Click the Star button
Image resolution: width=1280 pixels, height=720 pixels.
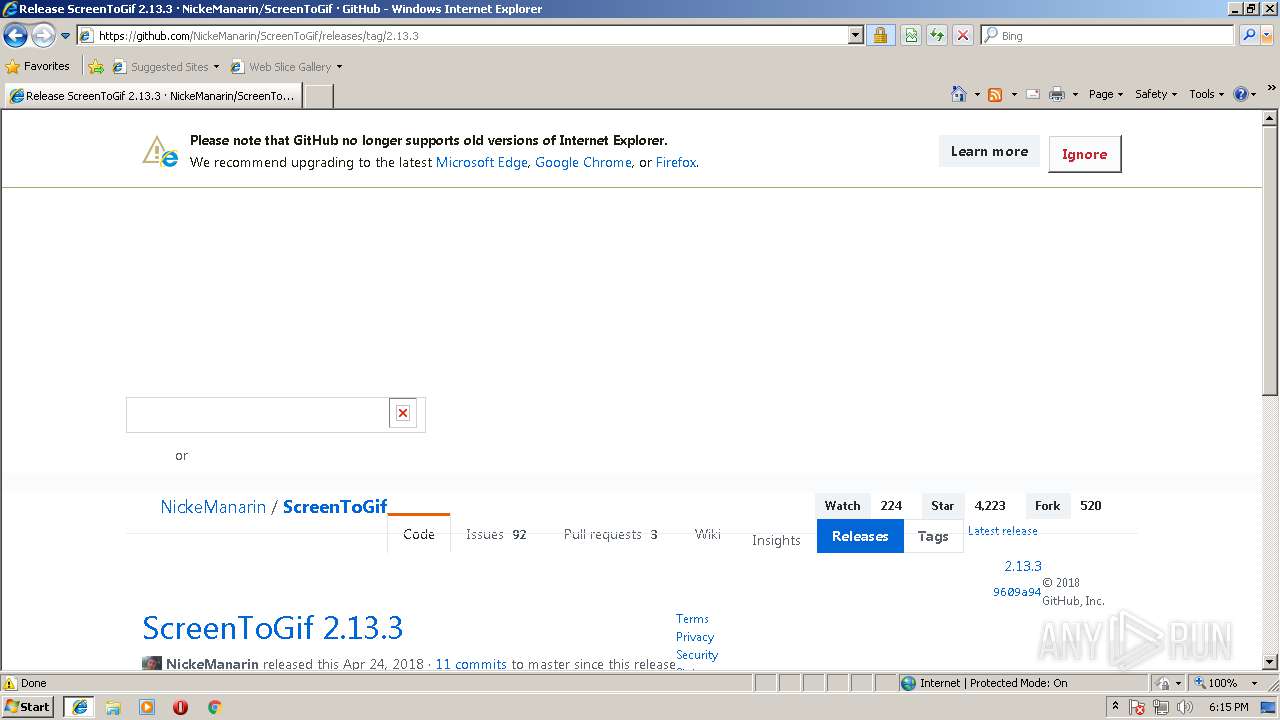pos(942,506)
